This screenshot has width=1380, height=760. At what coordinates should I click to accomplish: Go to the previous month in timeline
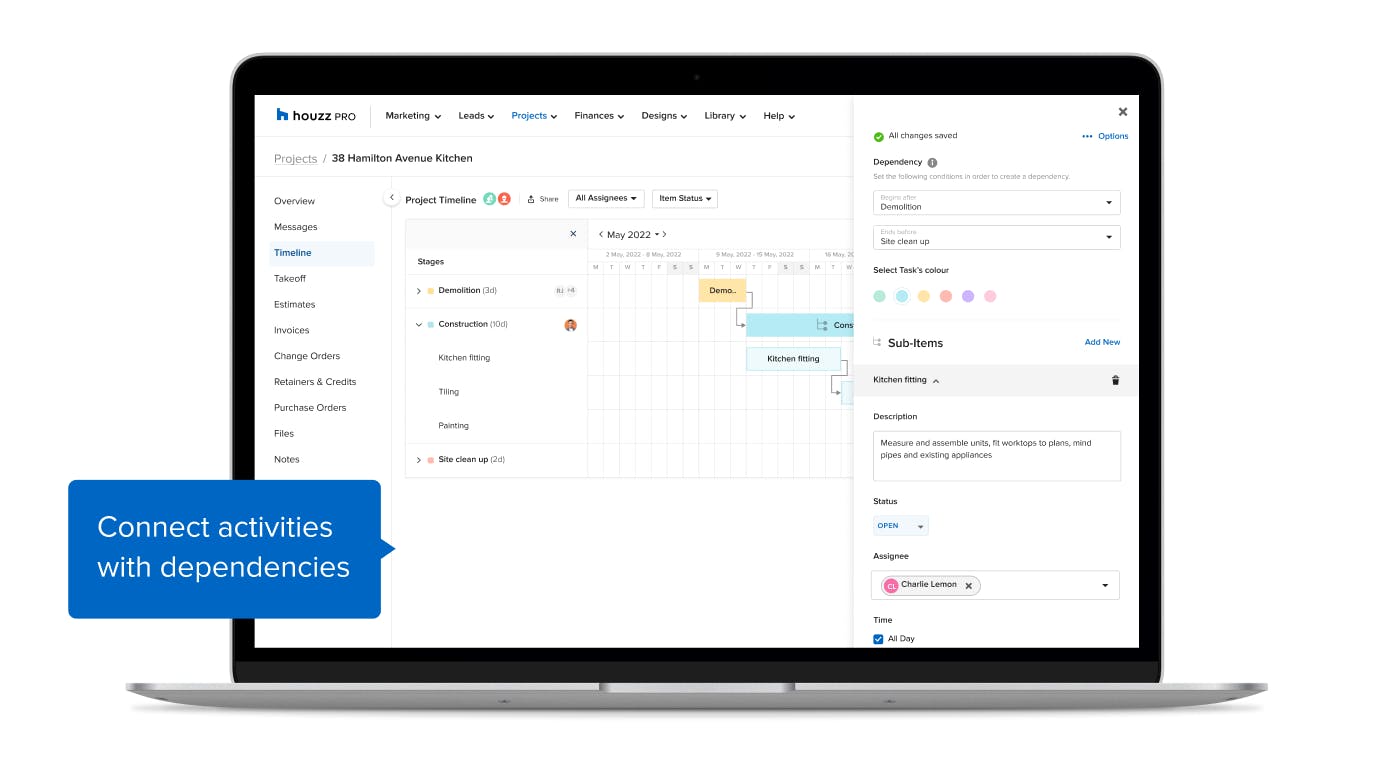(600, 235)
